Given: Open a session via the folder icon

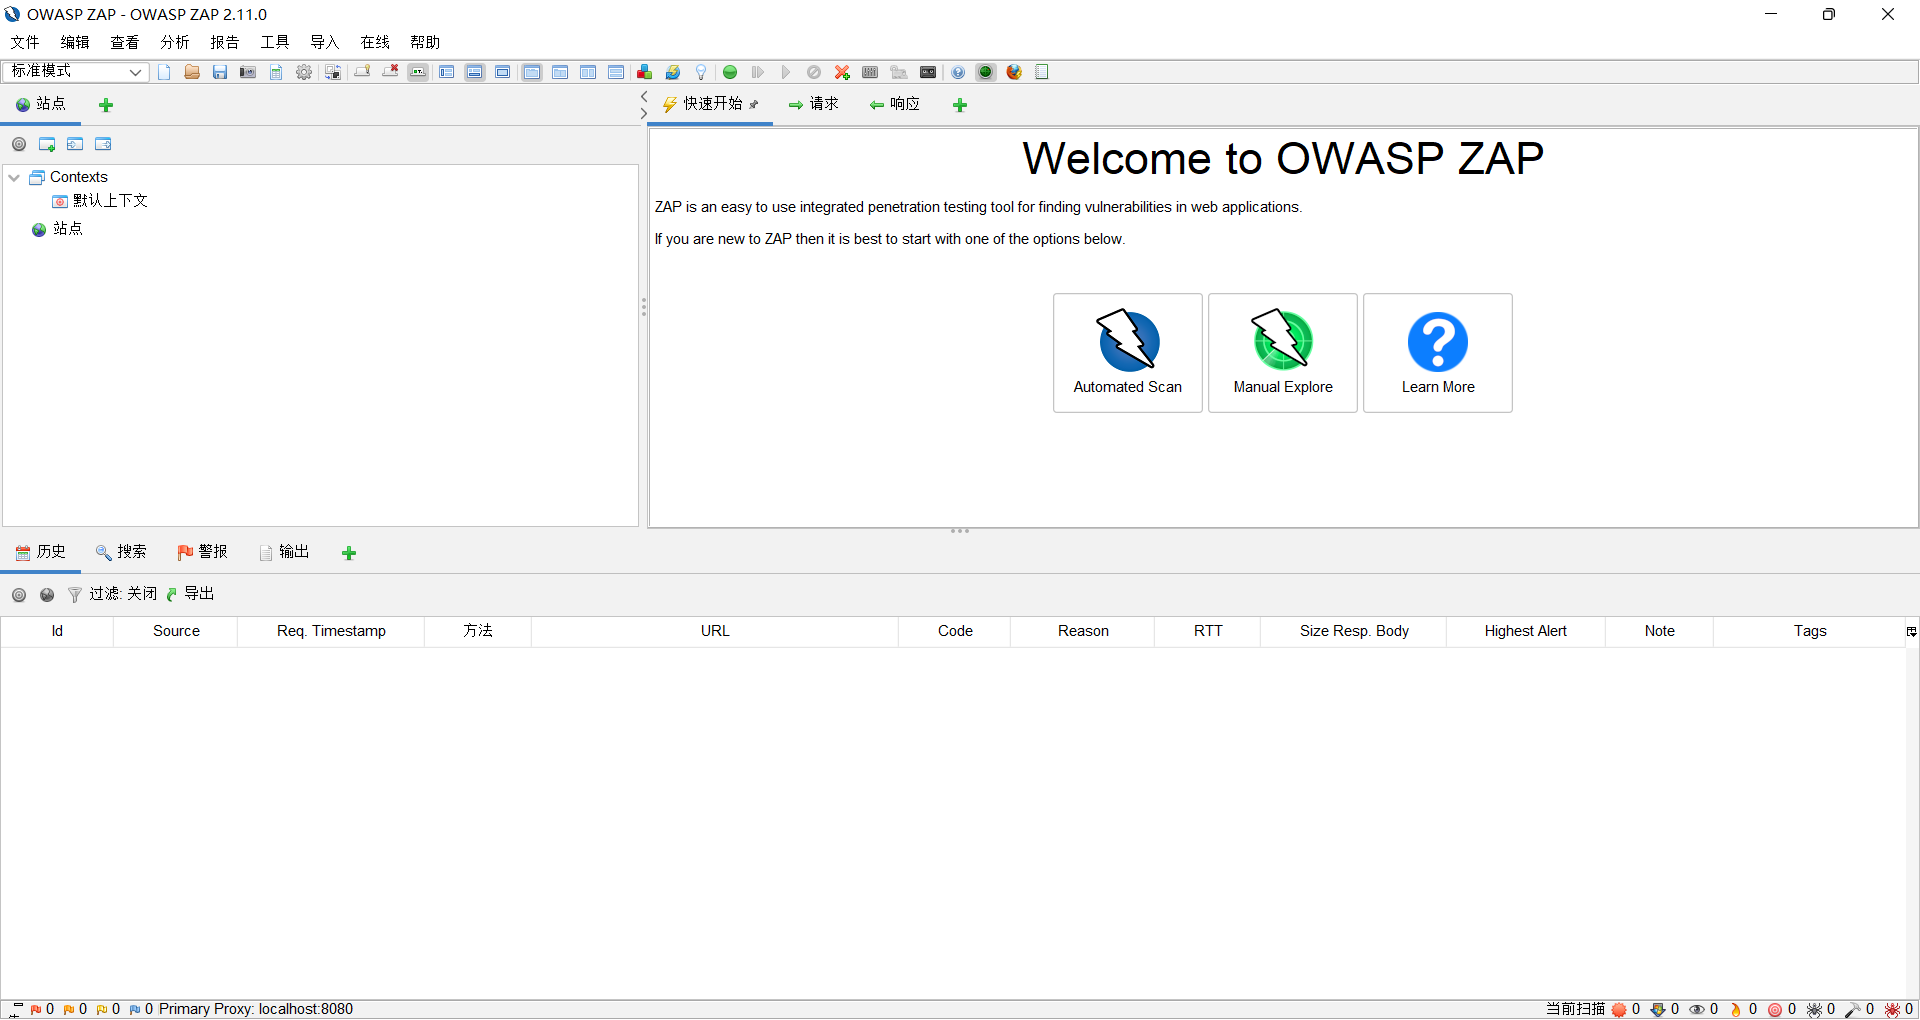Looking at the screenshot, I should pyautogui.click(x=192, y=72).
